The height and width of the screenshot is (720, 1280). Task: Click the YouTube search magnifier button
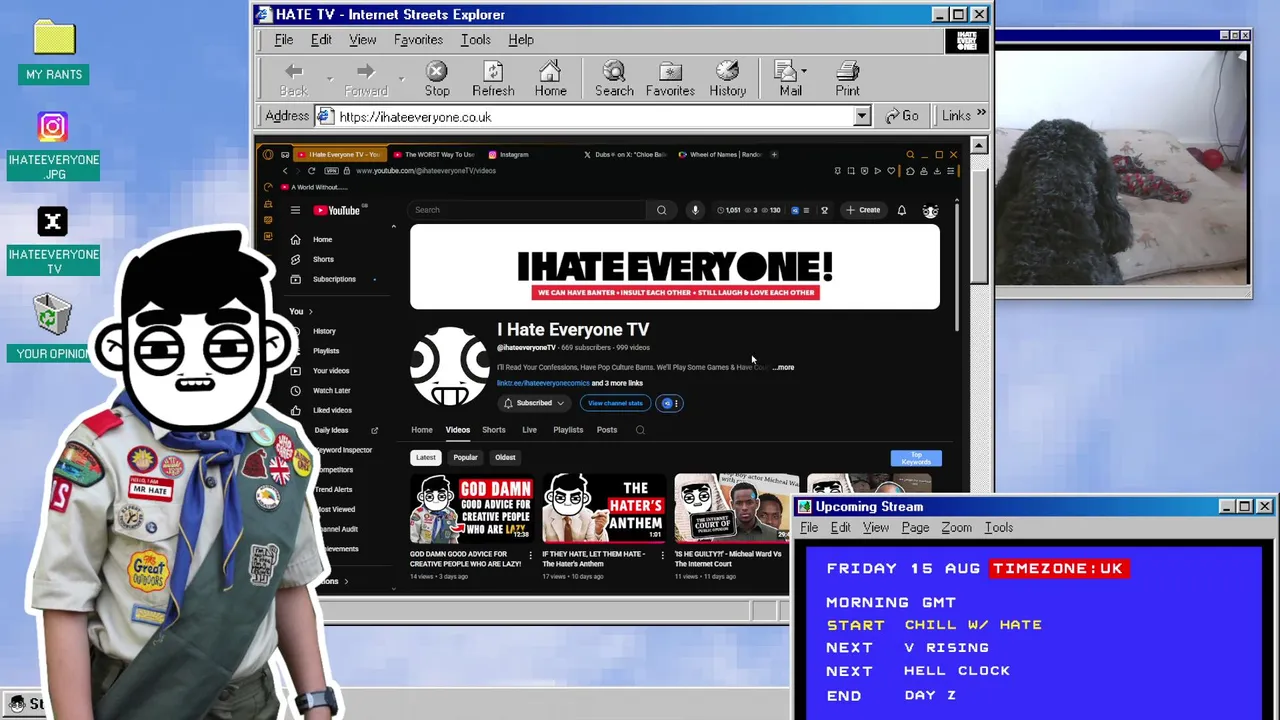click(x=661, y=210)
